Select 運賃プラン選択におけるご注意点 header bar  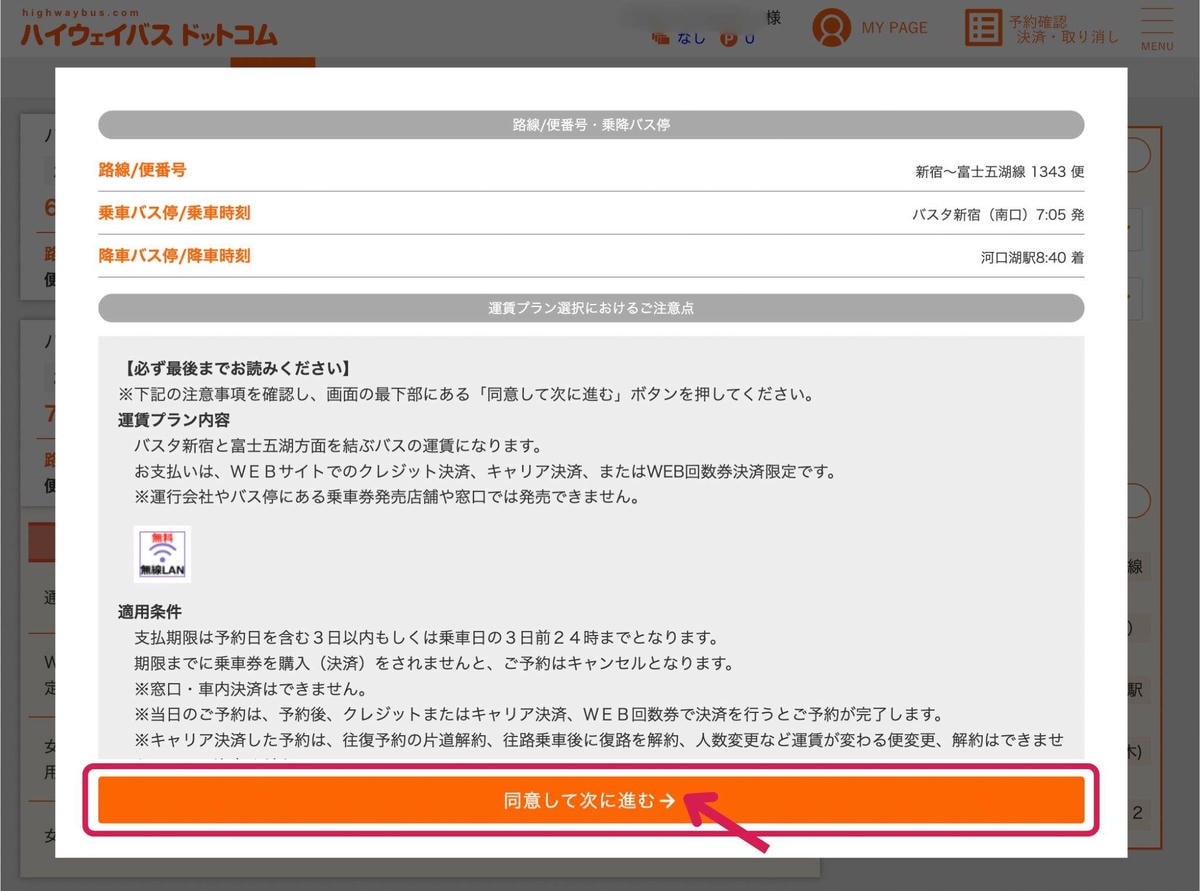click(x=591, y=308)
